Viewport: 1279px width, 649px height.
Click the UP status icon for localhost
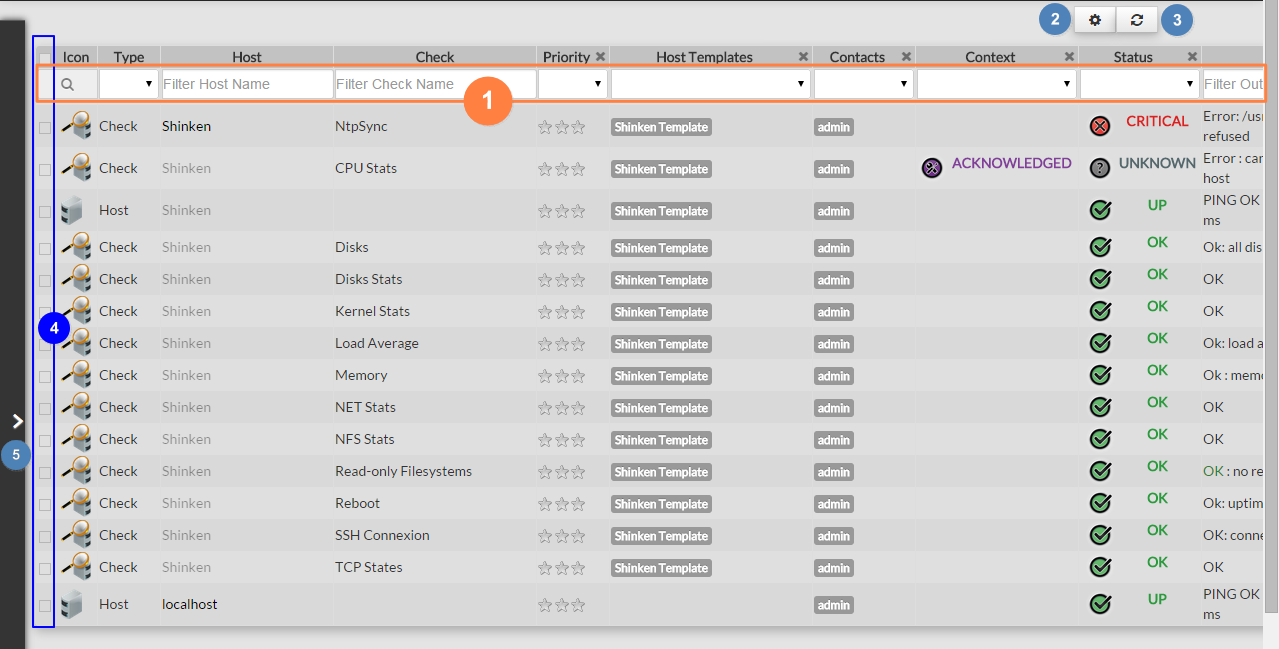coord(1100,604)
